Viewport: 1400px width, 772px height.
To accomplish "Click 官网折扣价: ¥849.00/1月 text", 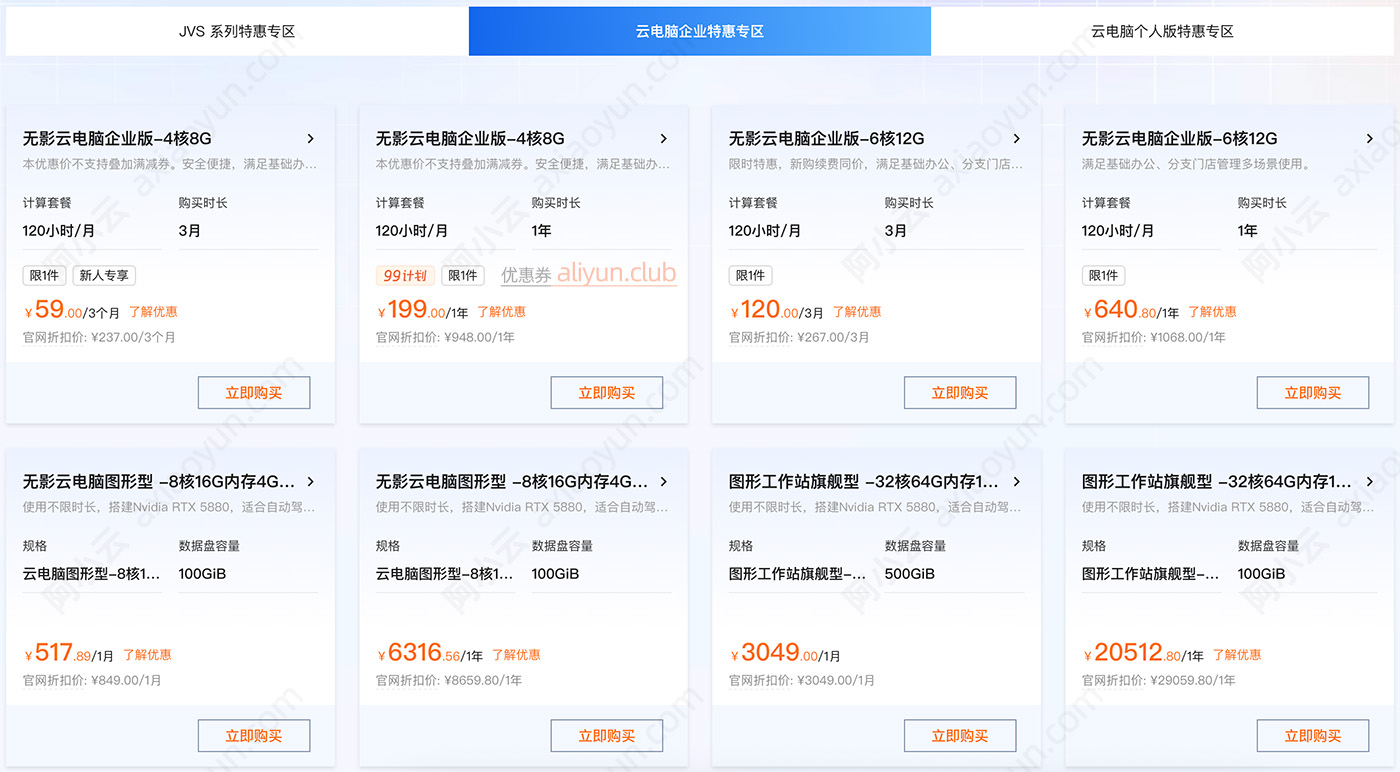I will click(92, 681).
